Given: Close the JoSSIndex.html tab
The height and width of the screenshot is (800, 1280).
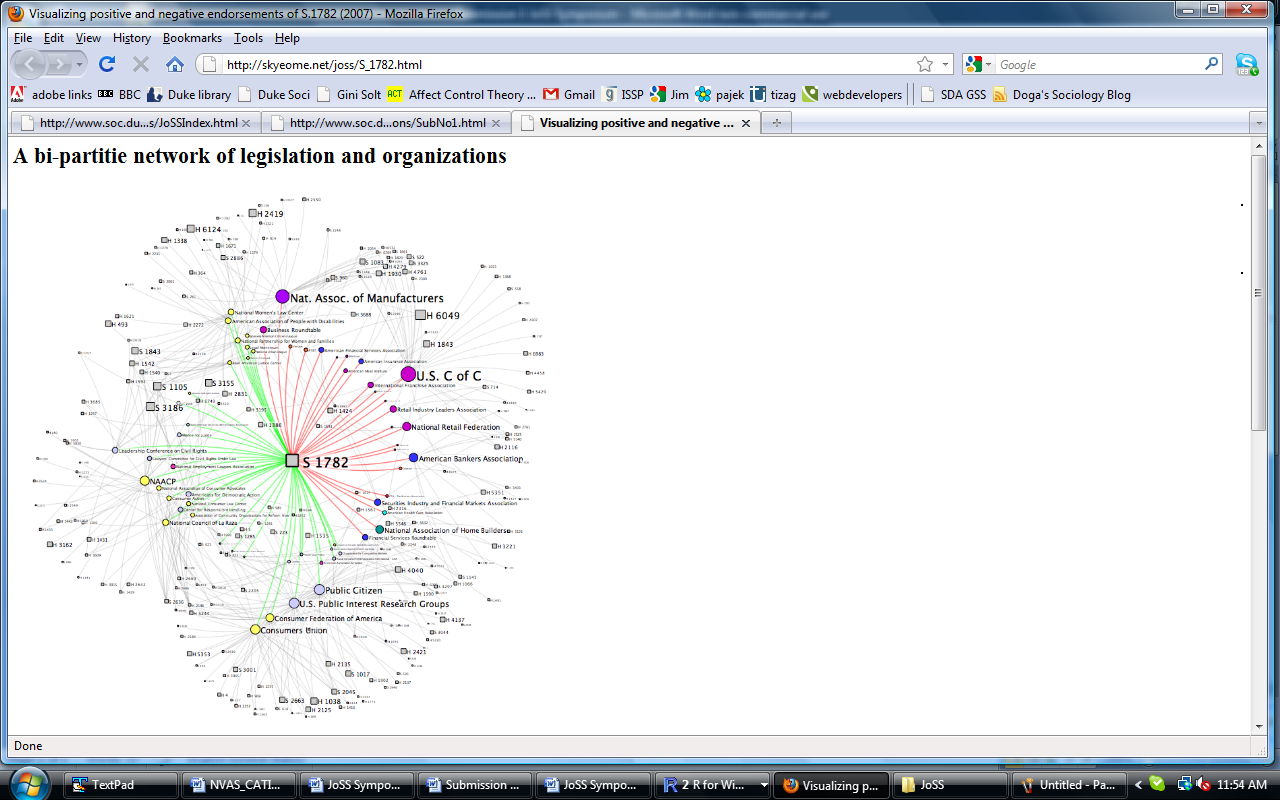Looking at the screenshot, I should [x=248, y=123].
